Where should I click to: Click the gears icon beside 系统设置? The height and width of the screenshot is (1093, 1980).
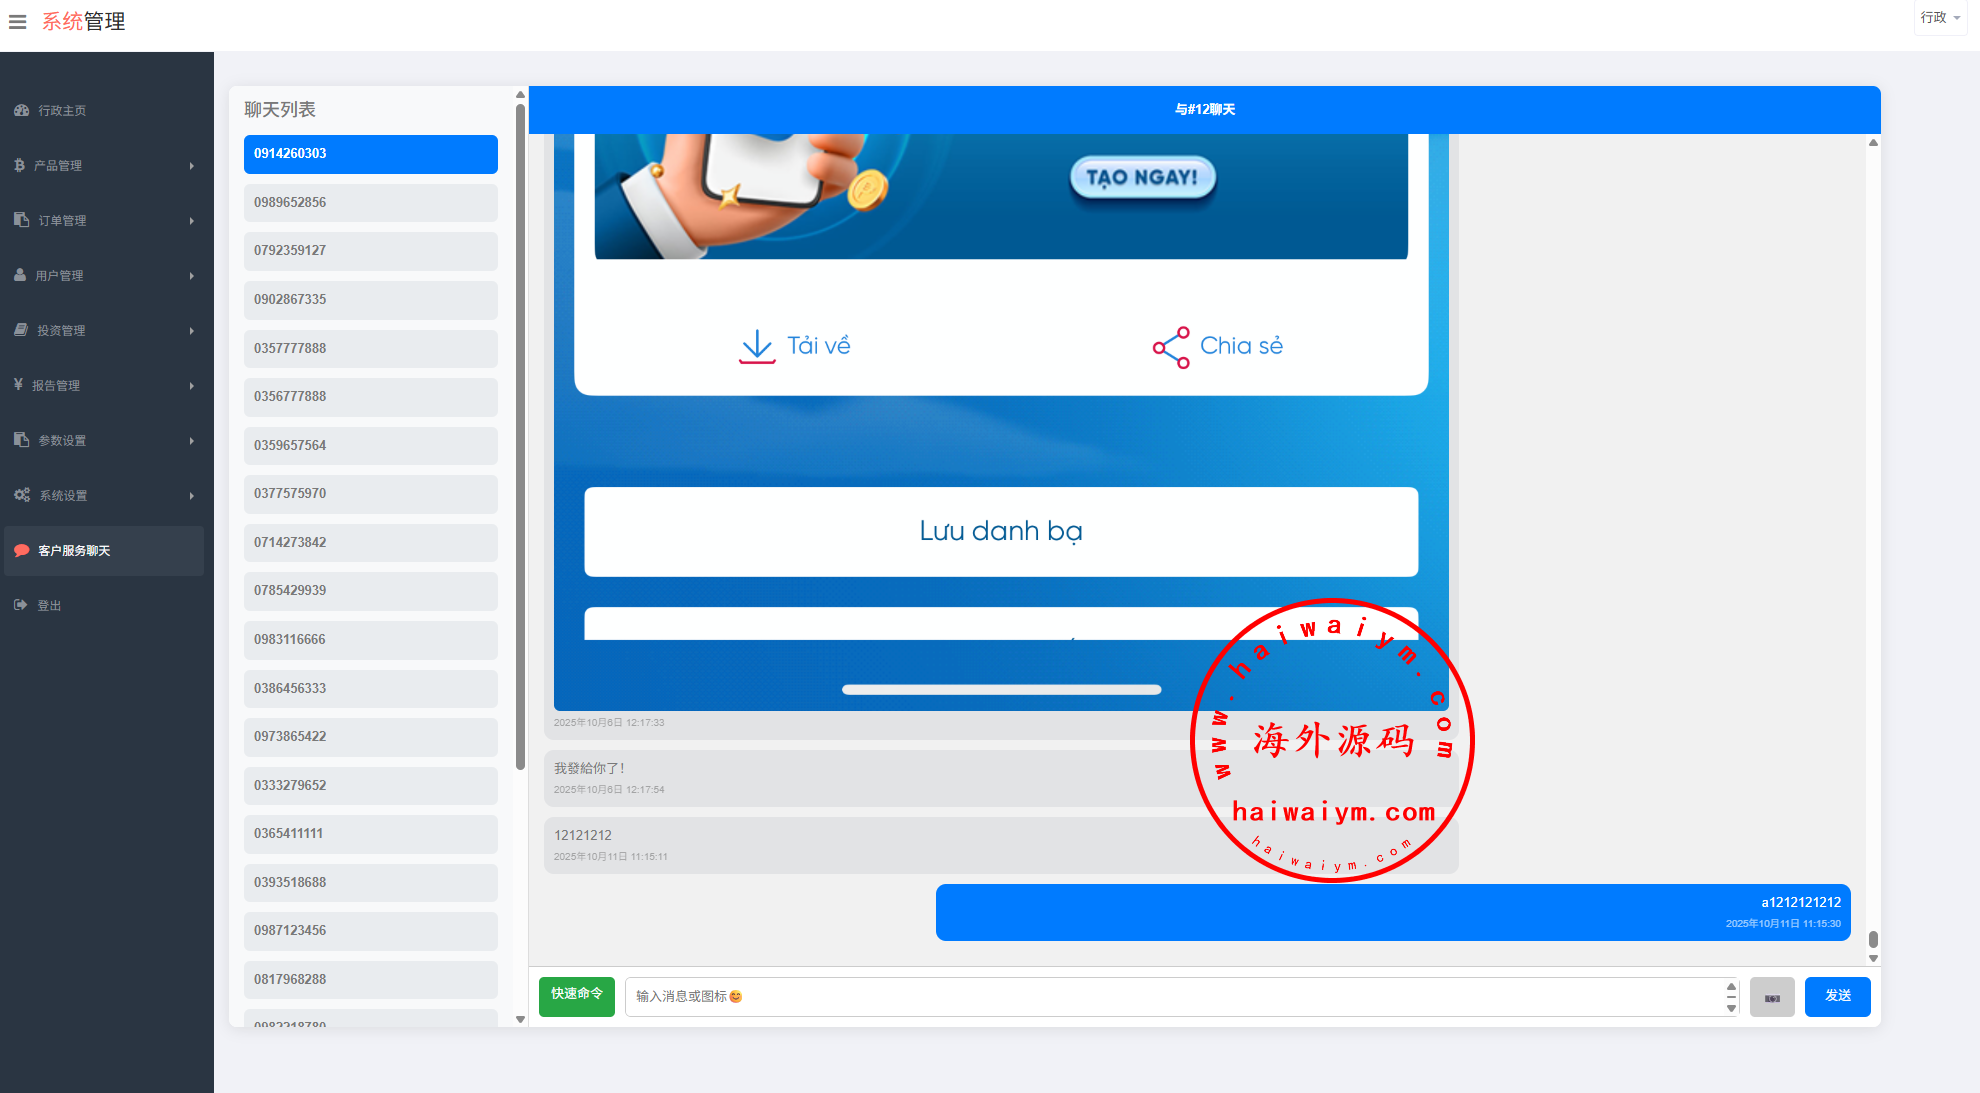[x=21, y=495]
